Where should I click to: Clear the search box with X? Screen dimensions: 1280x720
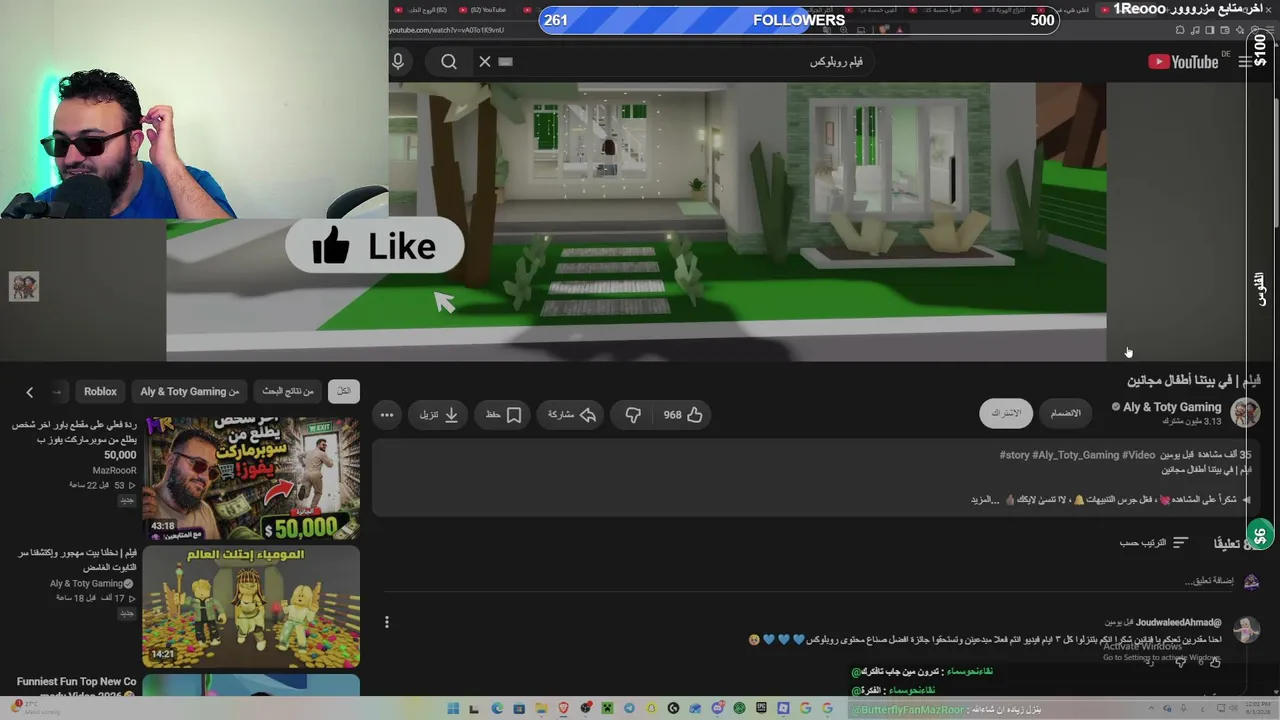[485, 62]
